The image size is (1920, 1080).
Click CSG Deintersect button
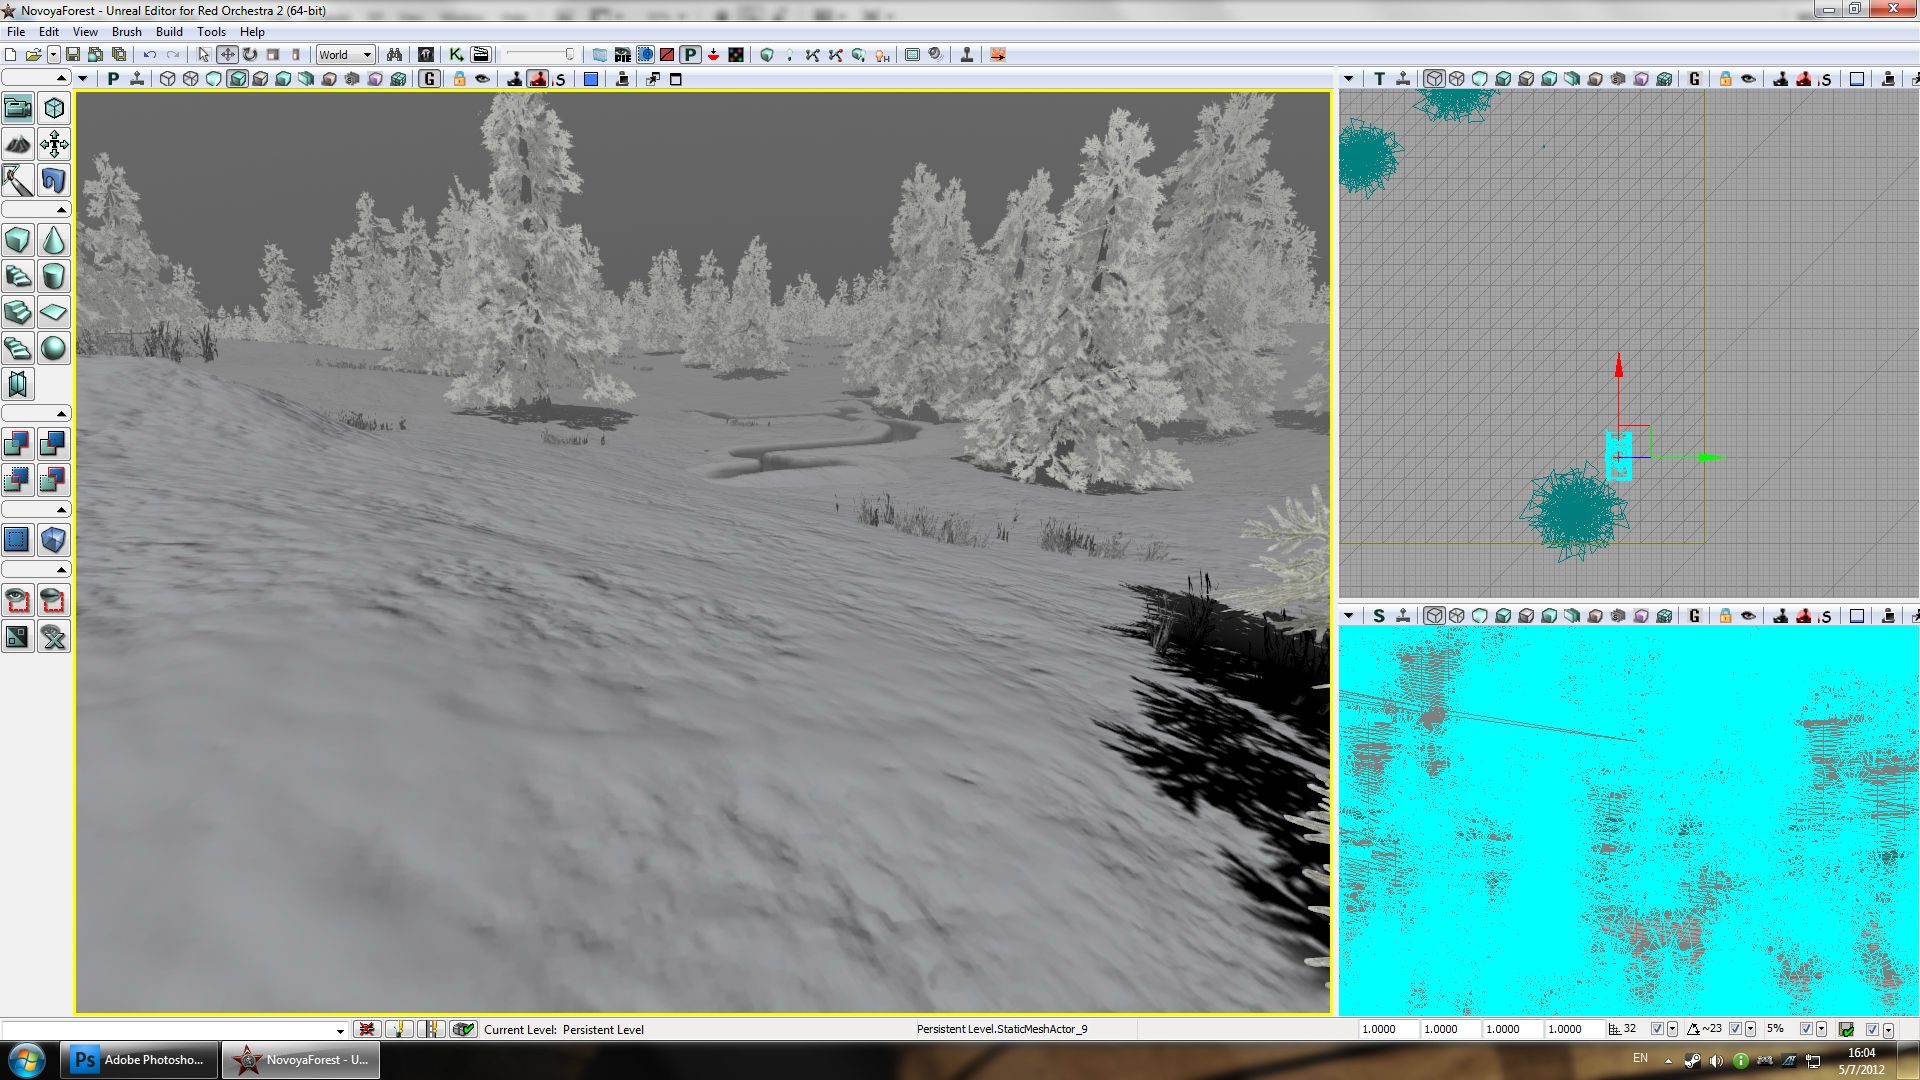[54, 480]
